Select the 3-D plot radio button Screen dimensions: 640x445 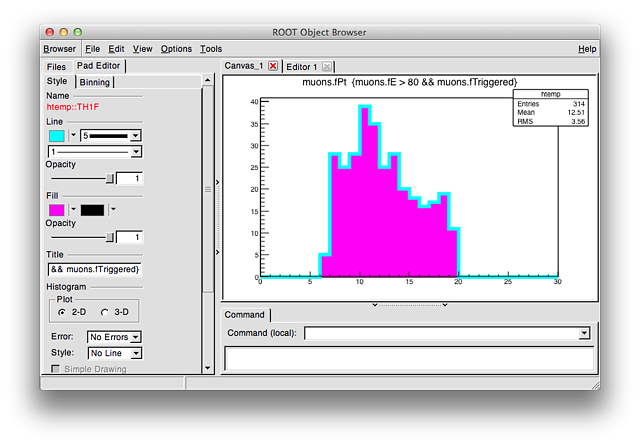click(x=105, y=313)
